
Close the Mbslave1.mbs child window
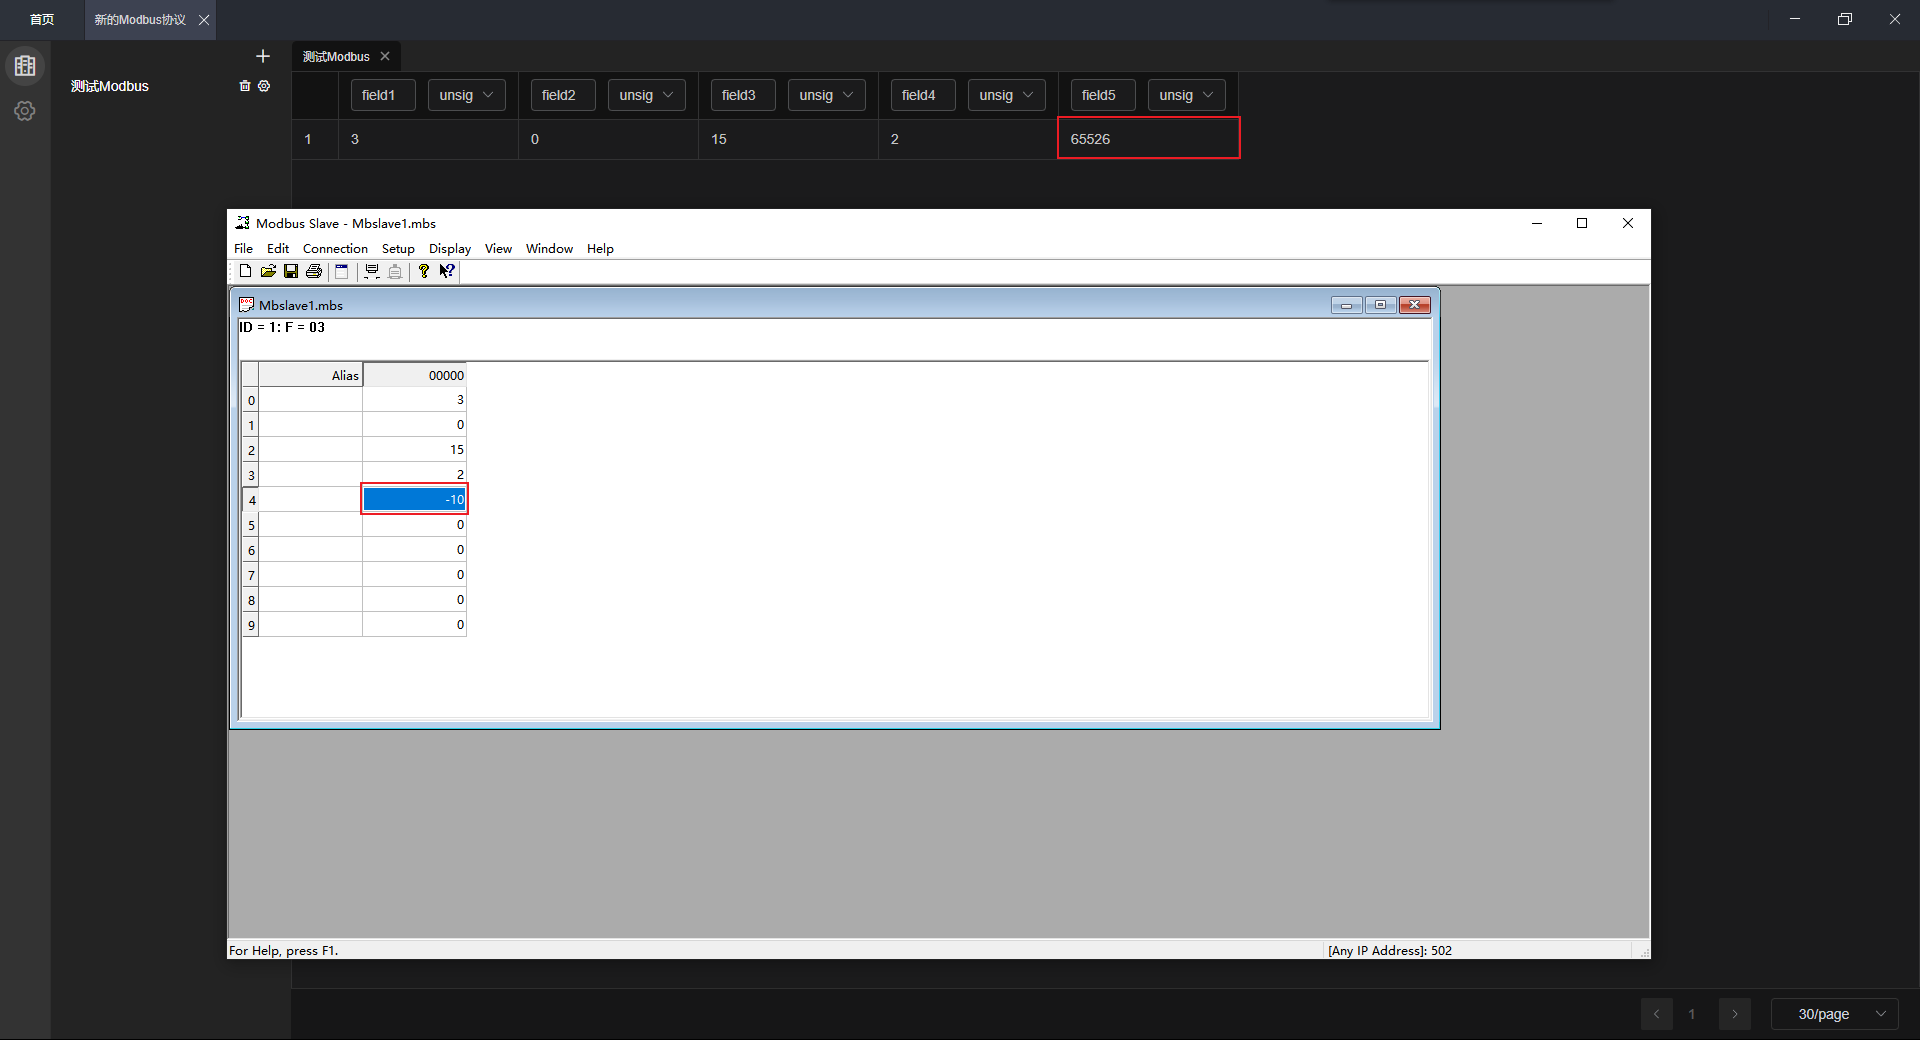coord(1415,305)
